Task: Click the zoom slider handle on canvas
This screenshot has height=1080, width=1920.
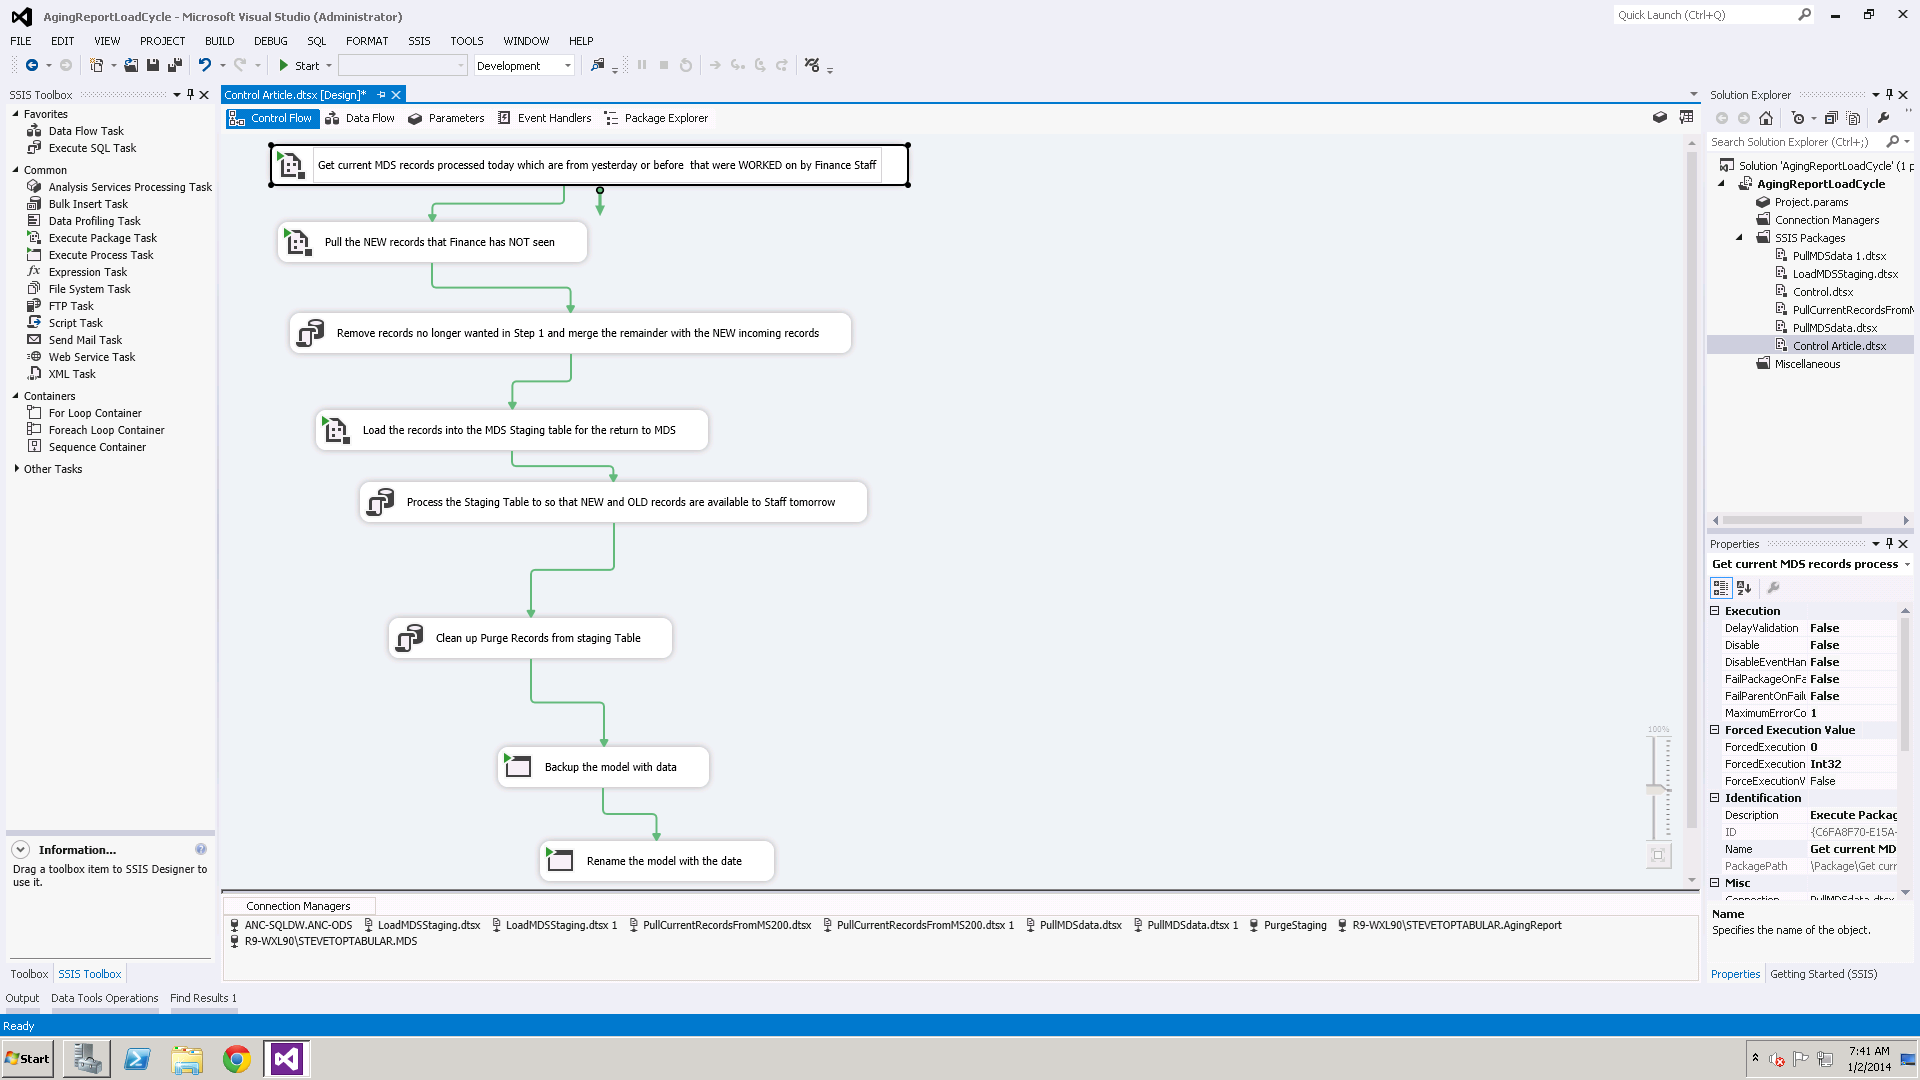Action: [1657, 790]
